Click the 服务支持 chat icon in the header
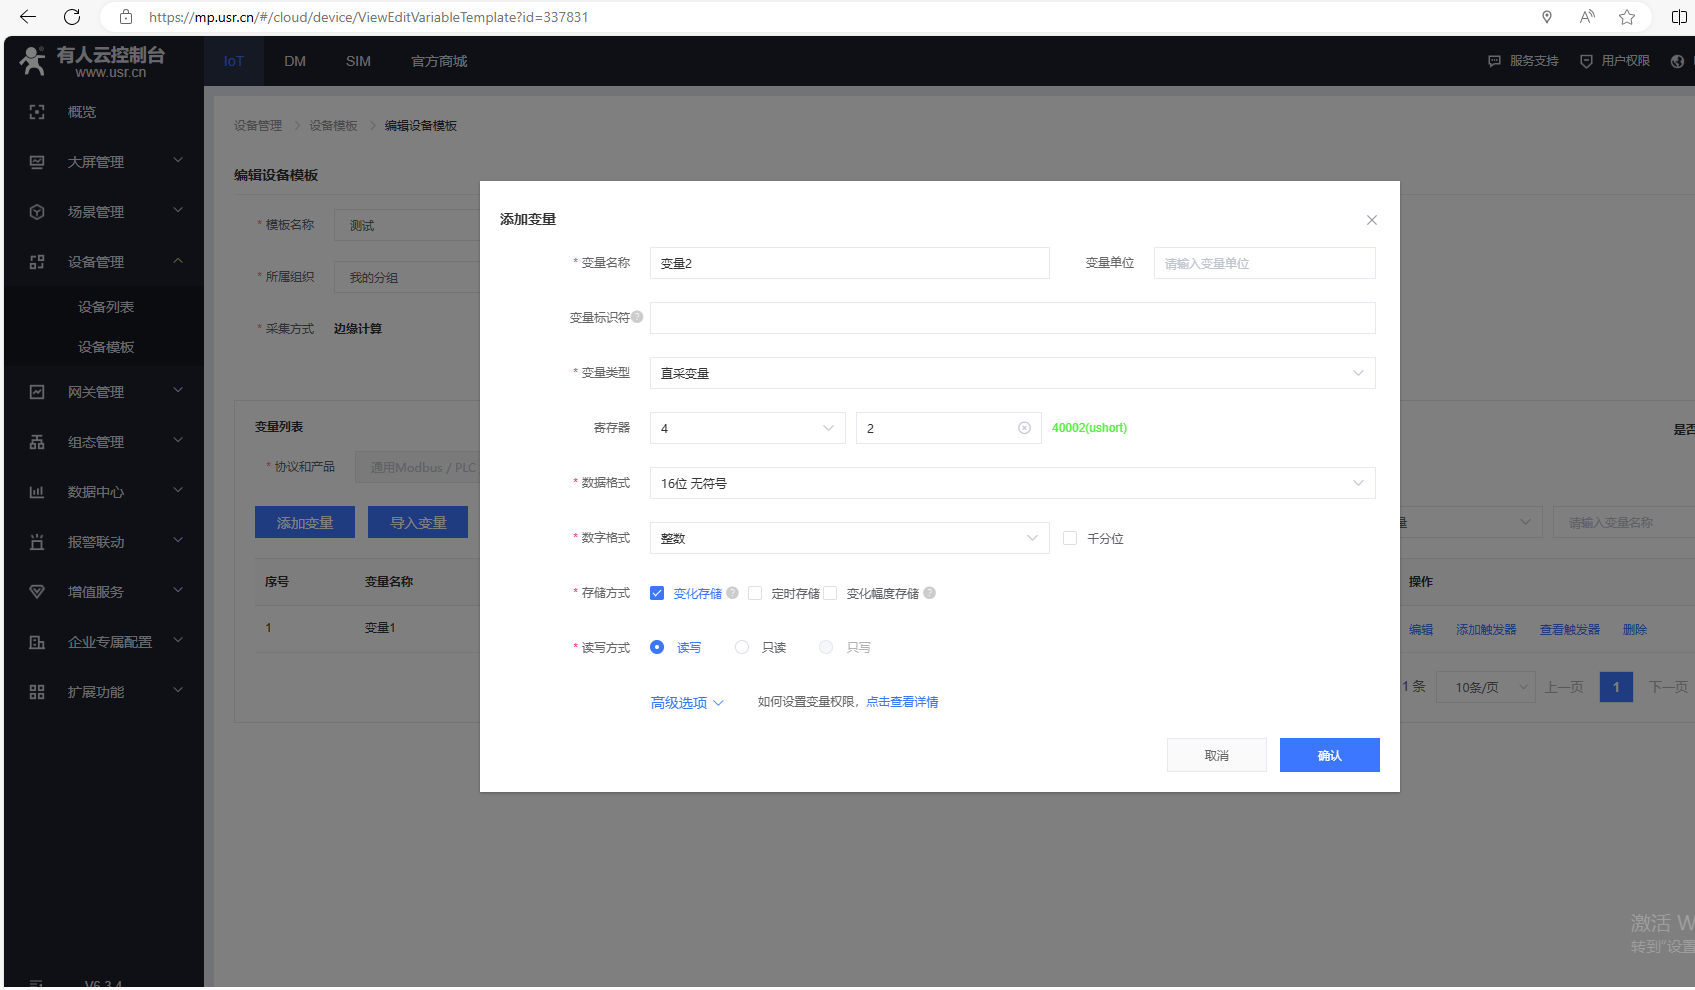Image resolution: width=1695 pixels, height=990 pixels. point(1494,61)
